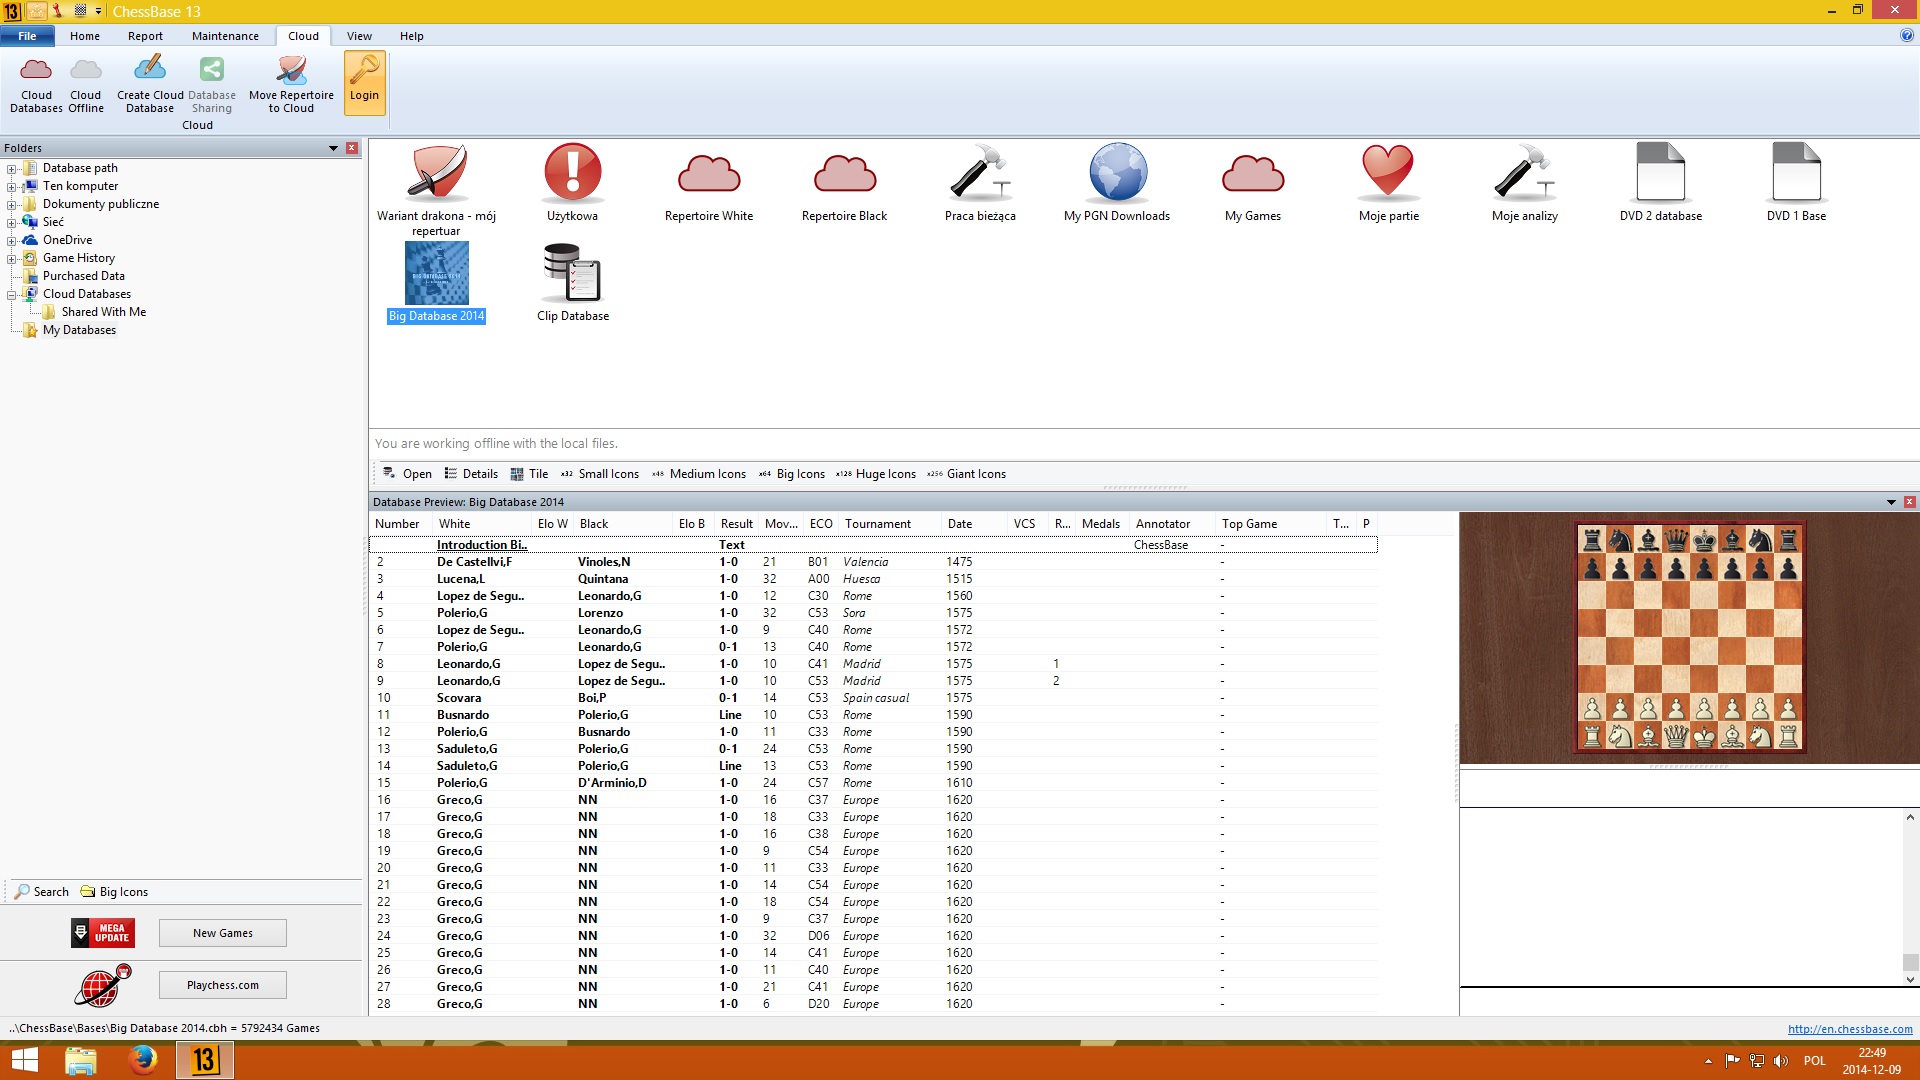1920x1080 pixels.
Task: Collapse the Cloud Databases tree node
Action: (x=11, y=295)
